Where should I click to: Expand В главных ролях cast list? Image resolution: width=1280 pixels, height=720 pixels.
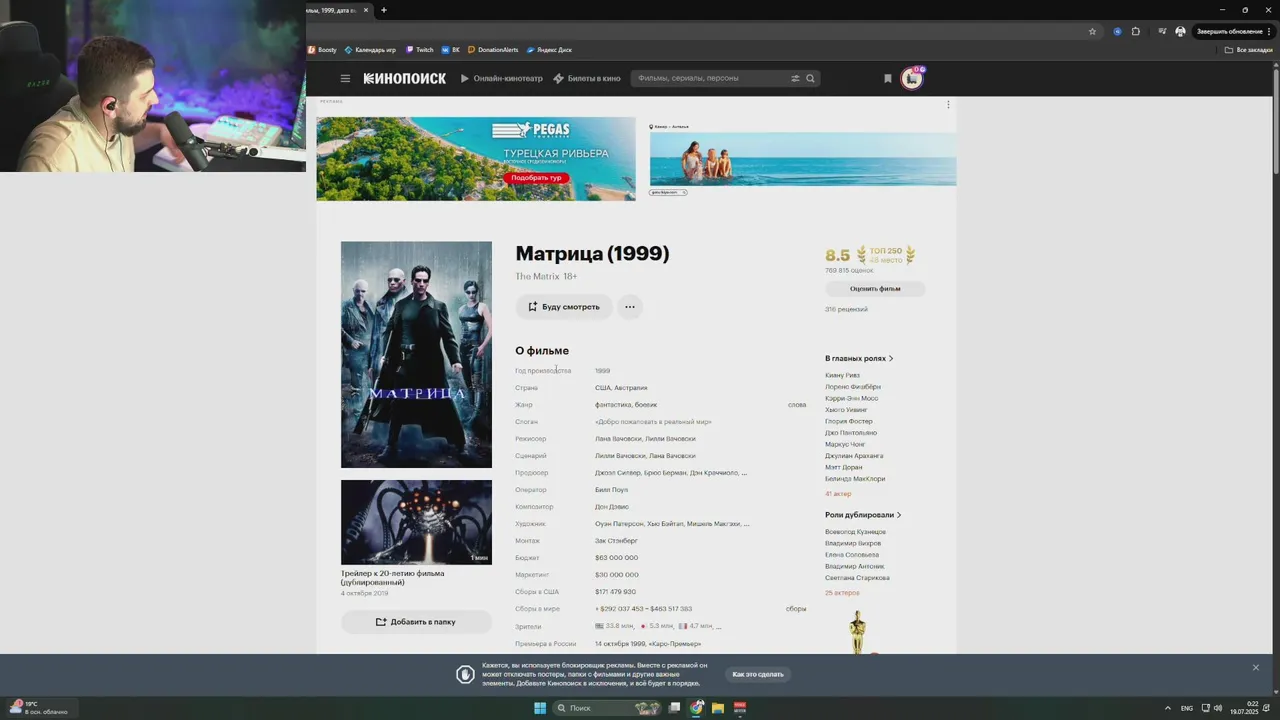coord(859,358)
